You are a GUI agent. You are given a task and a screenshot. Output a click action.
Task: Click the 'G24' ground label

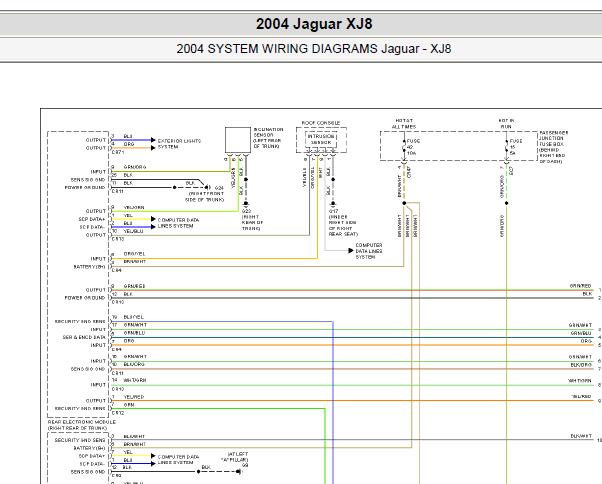(219, 188)
